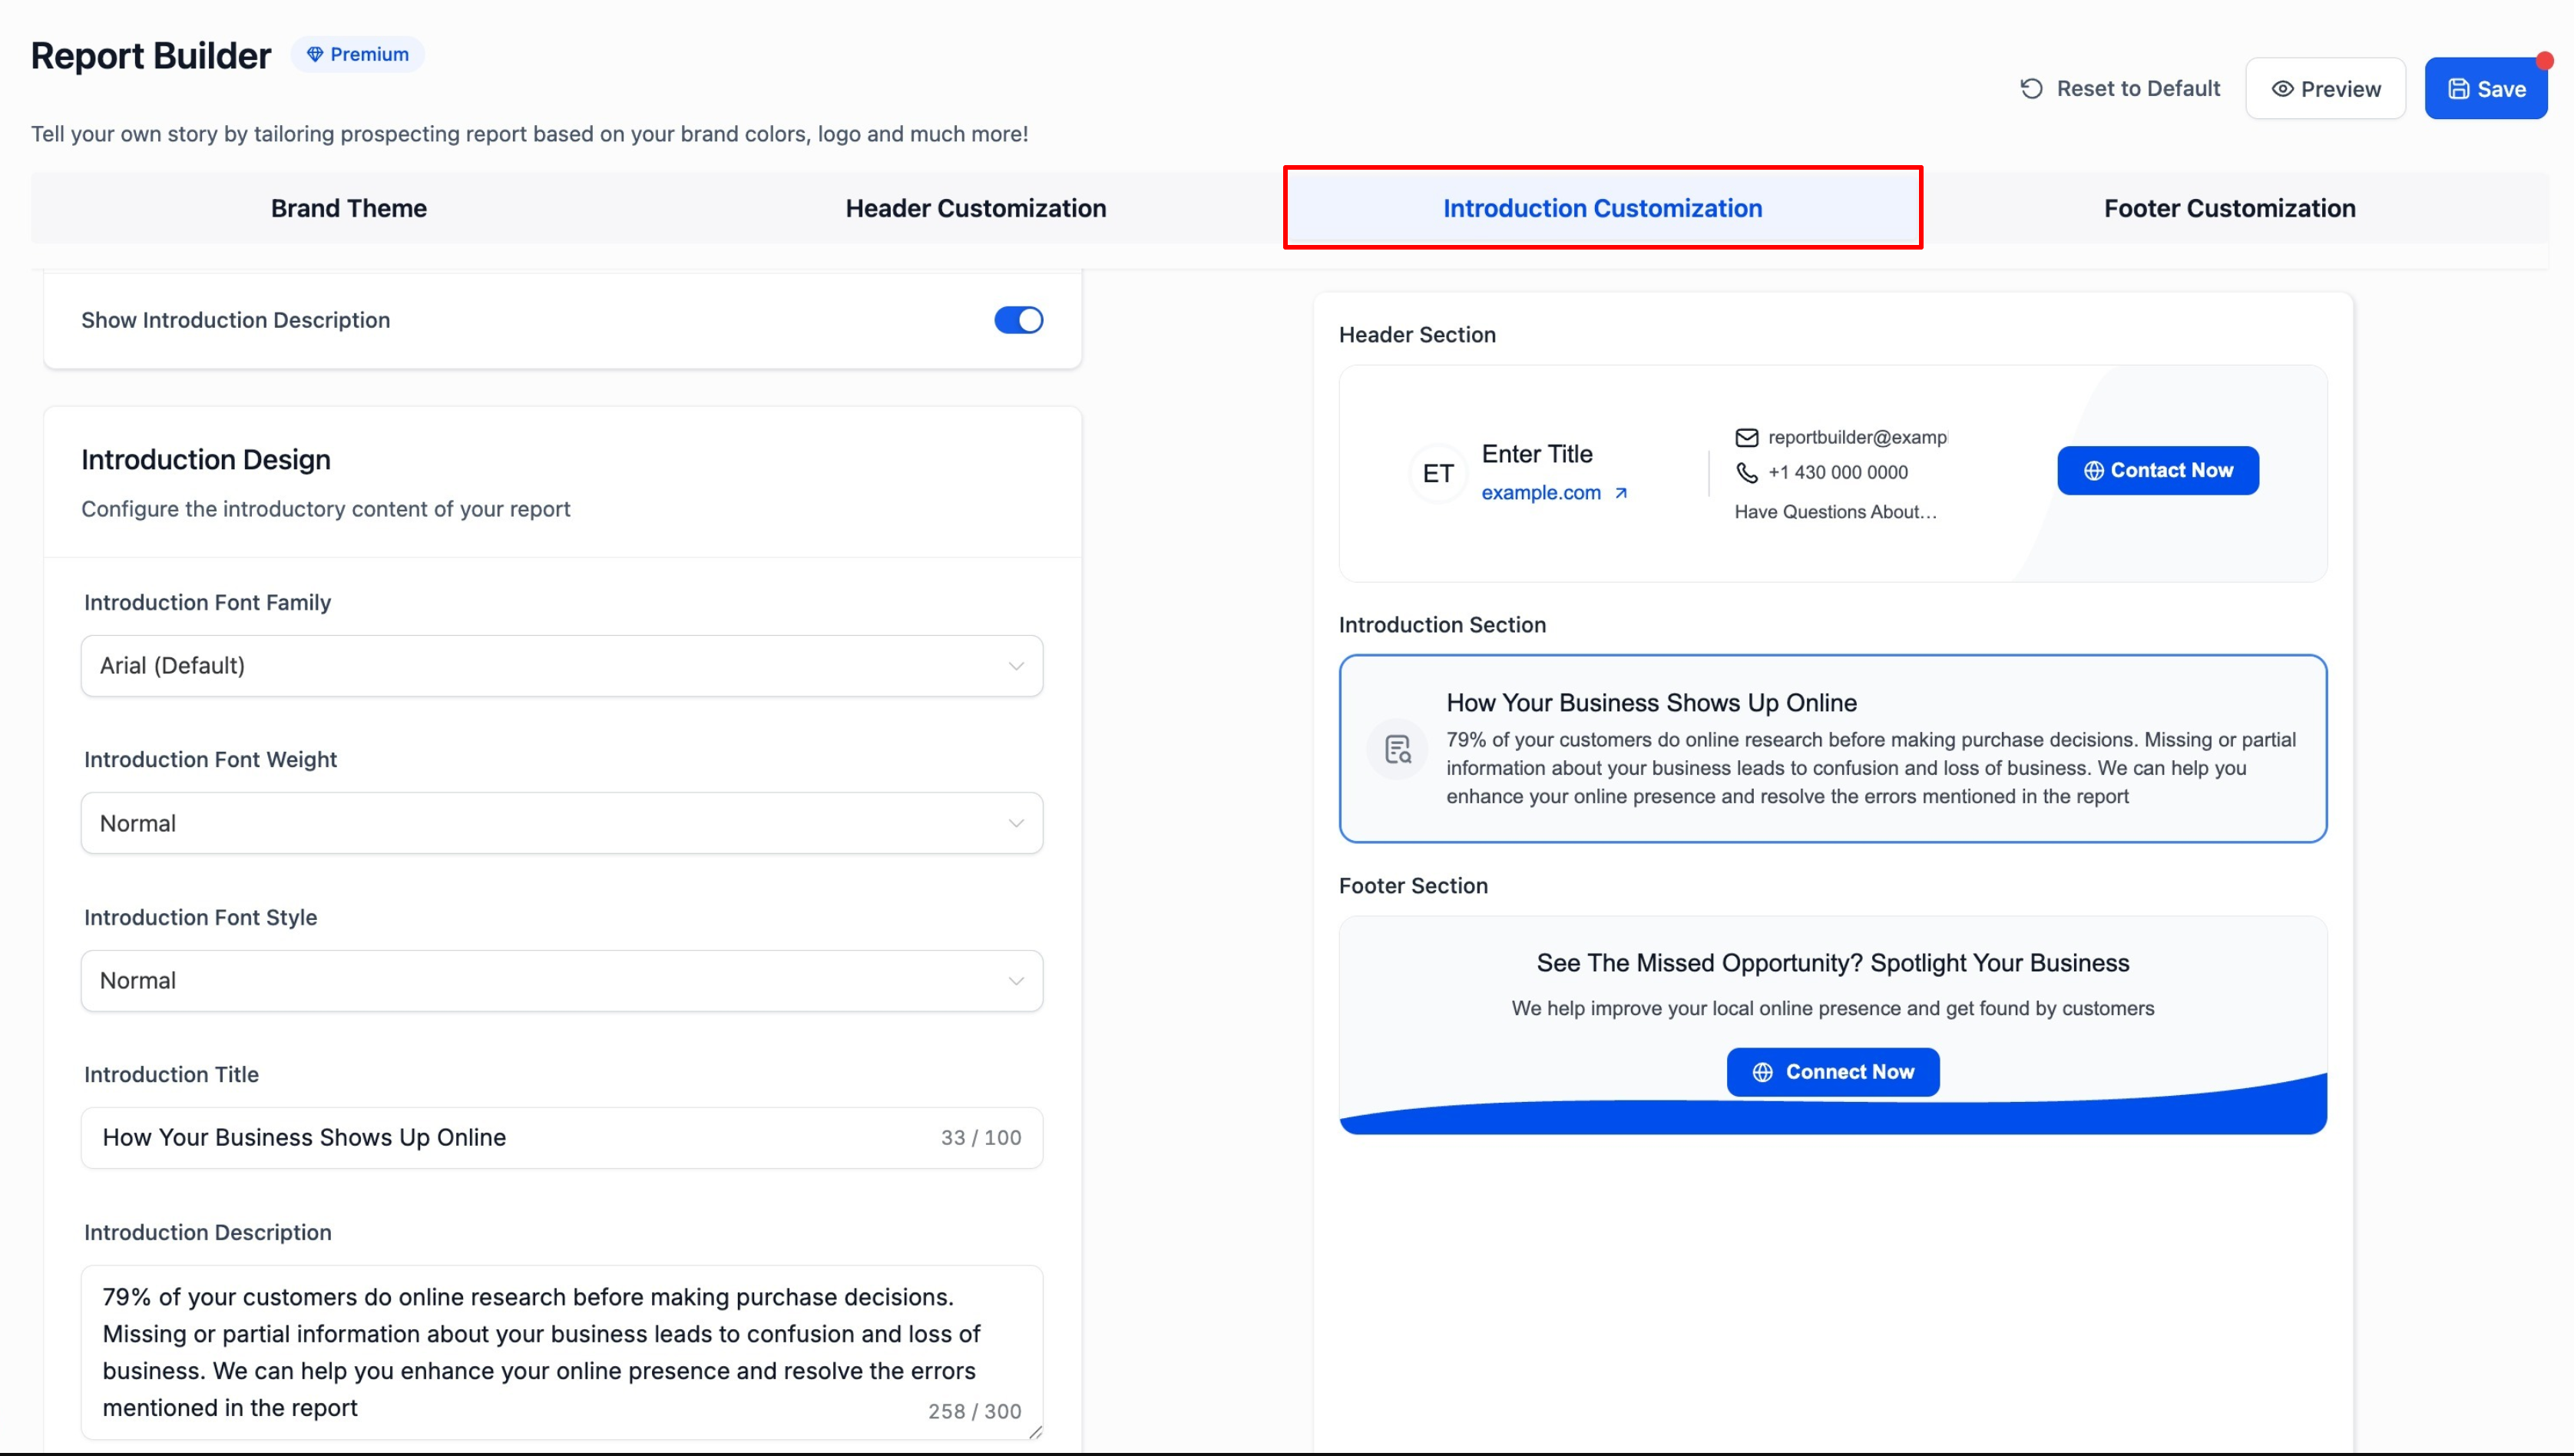This screenshot has width=2574, height=1456.
Task: Open the Header Customization tab
Action: [x=975, y=208]
